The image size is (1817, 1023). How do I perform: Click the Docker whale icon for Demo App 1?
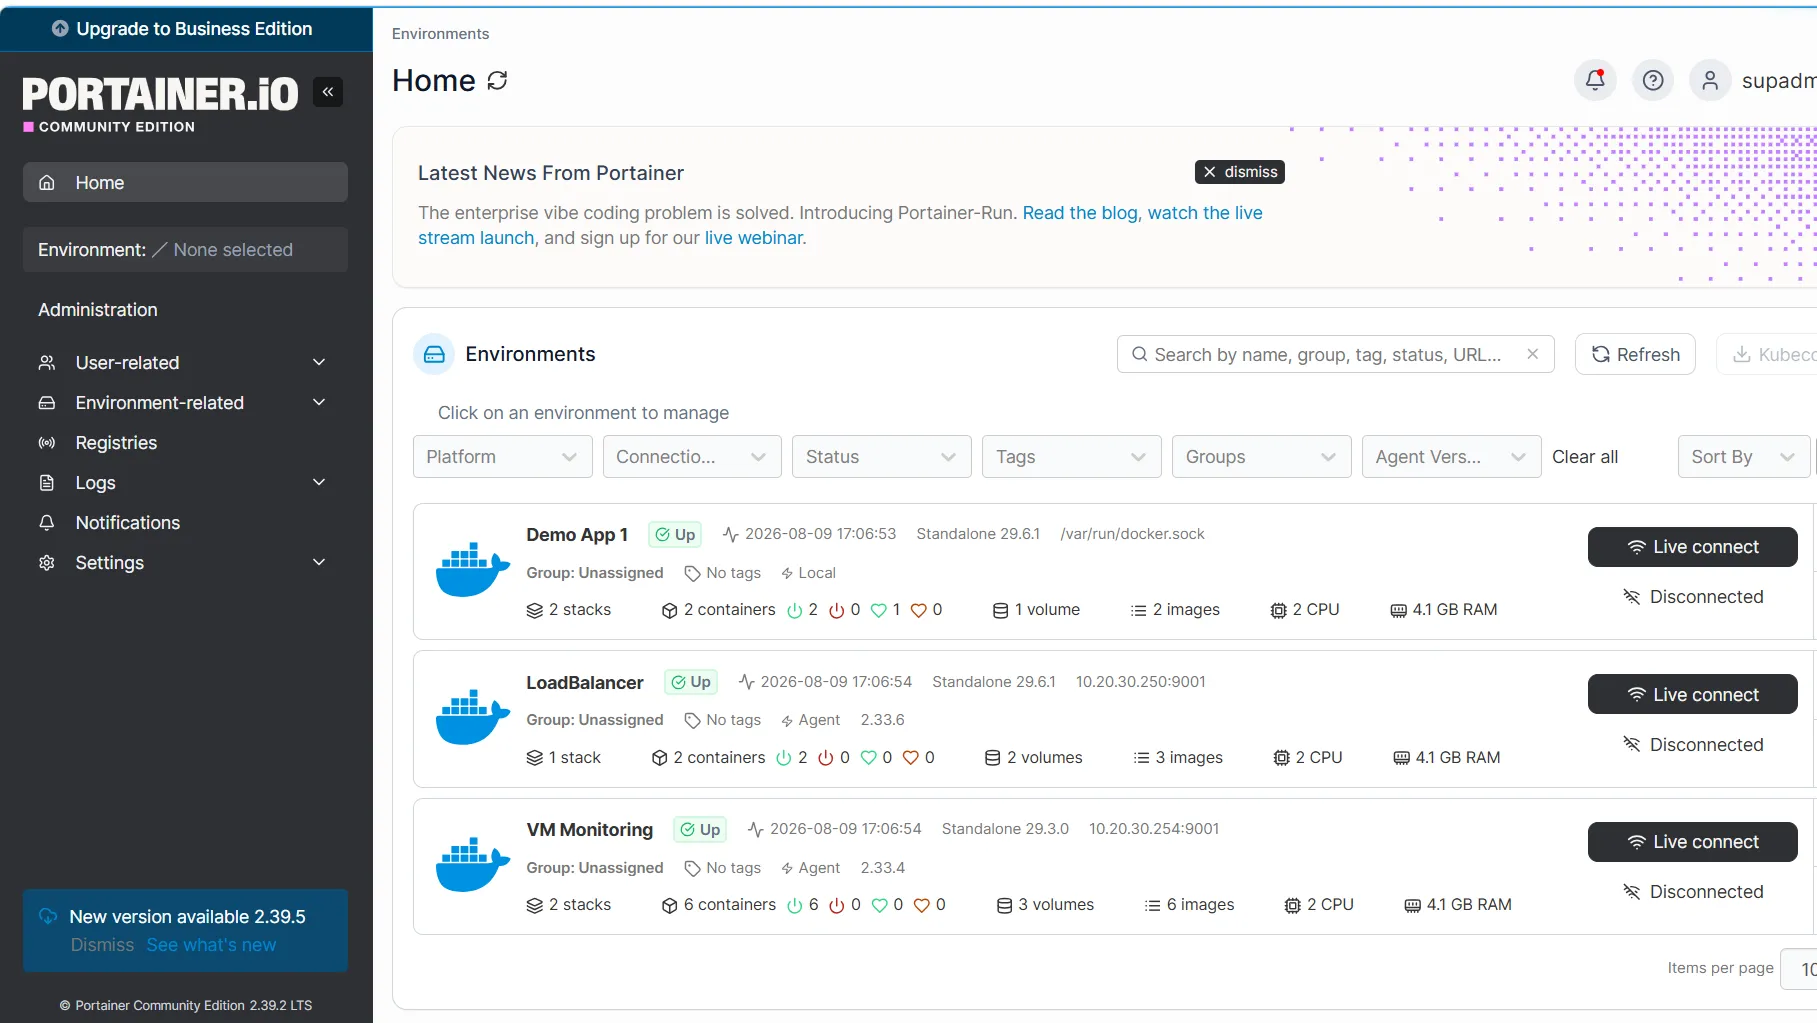pyautogui.click(x=473, y=570)
